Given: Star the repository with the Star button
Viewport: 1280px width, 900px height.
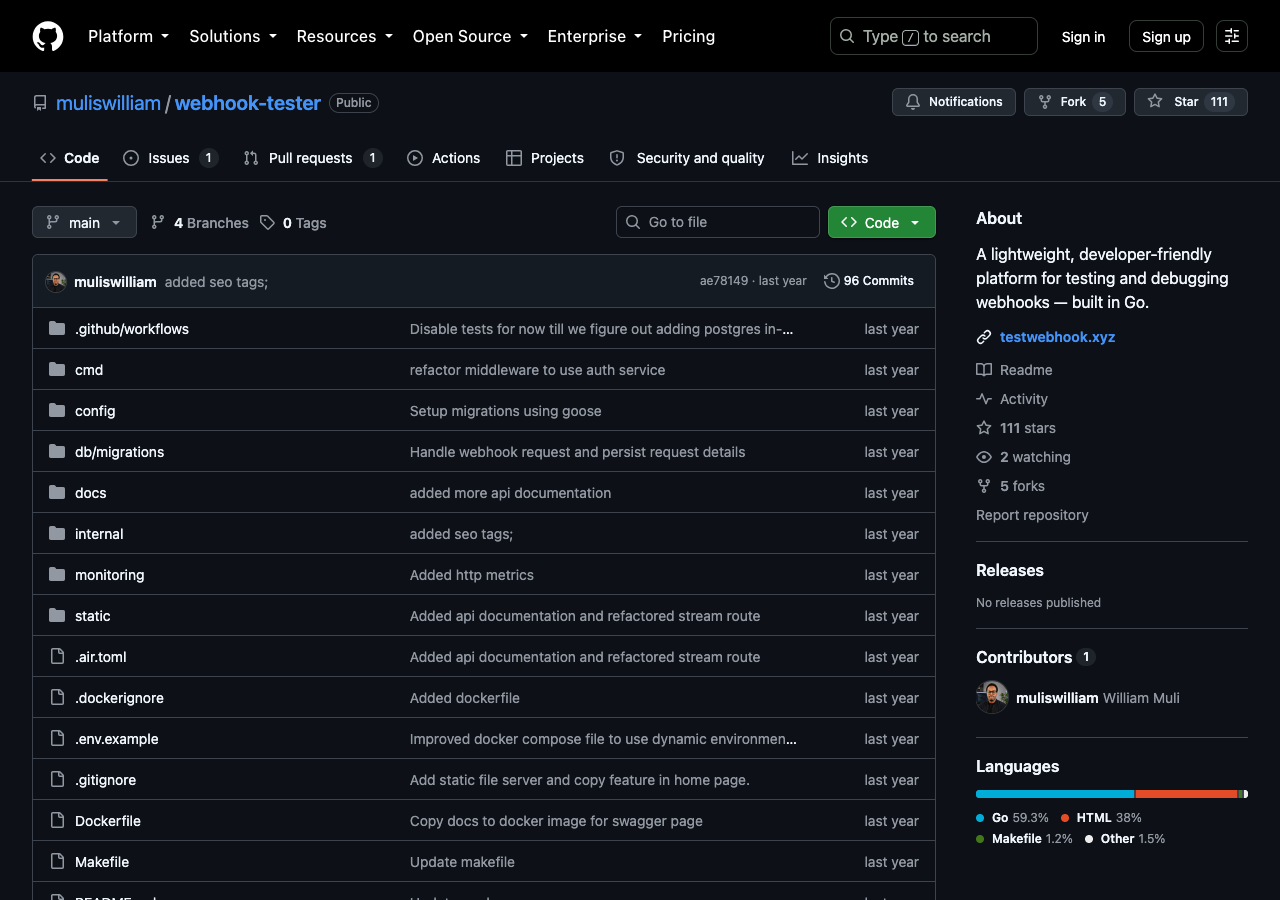Looking at the screenshot, I should (1190, 102).
